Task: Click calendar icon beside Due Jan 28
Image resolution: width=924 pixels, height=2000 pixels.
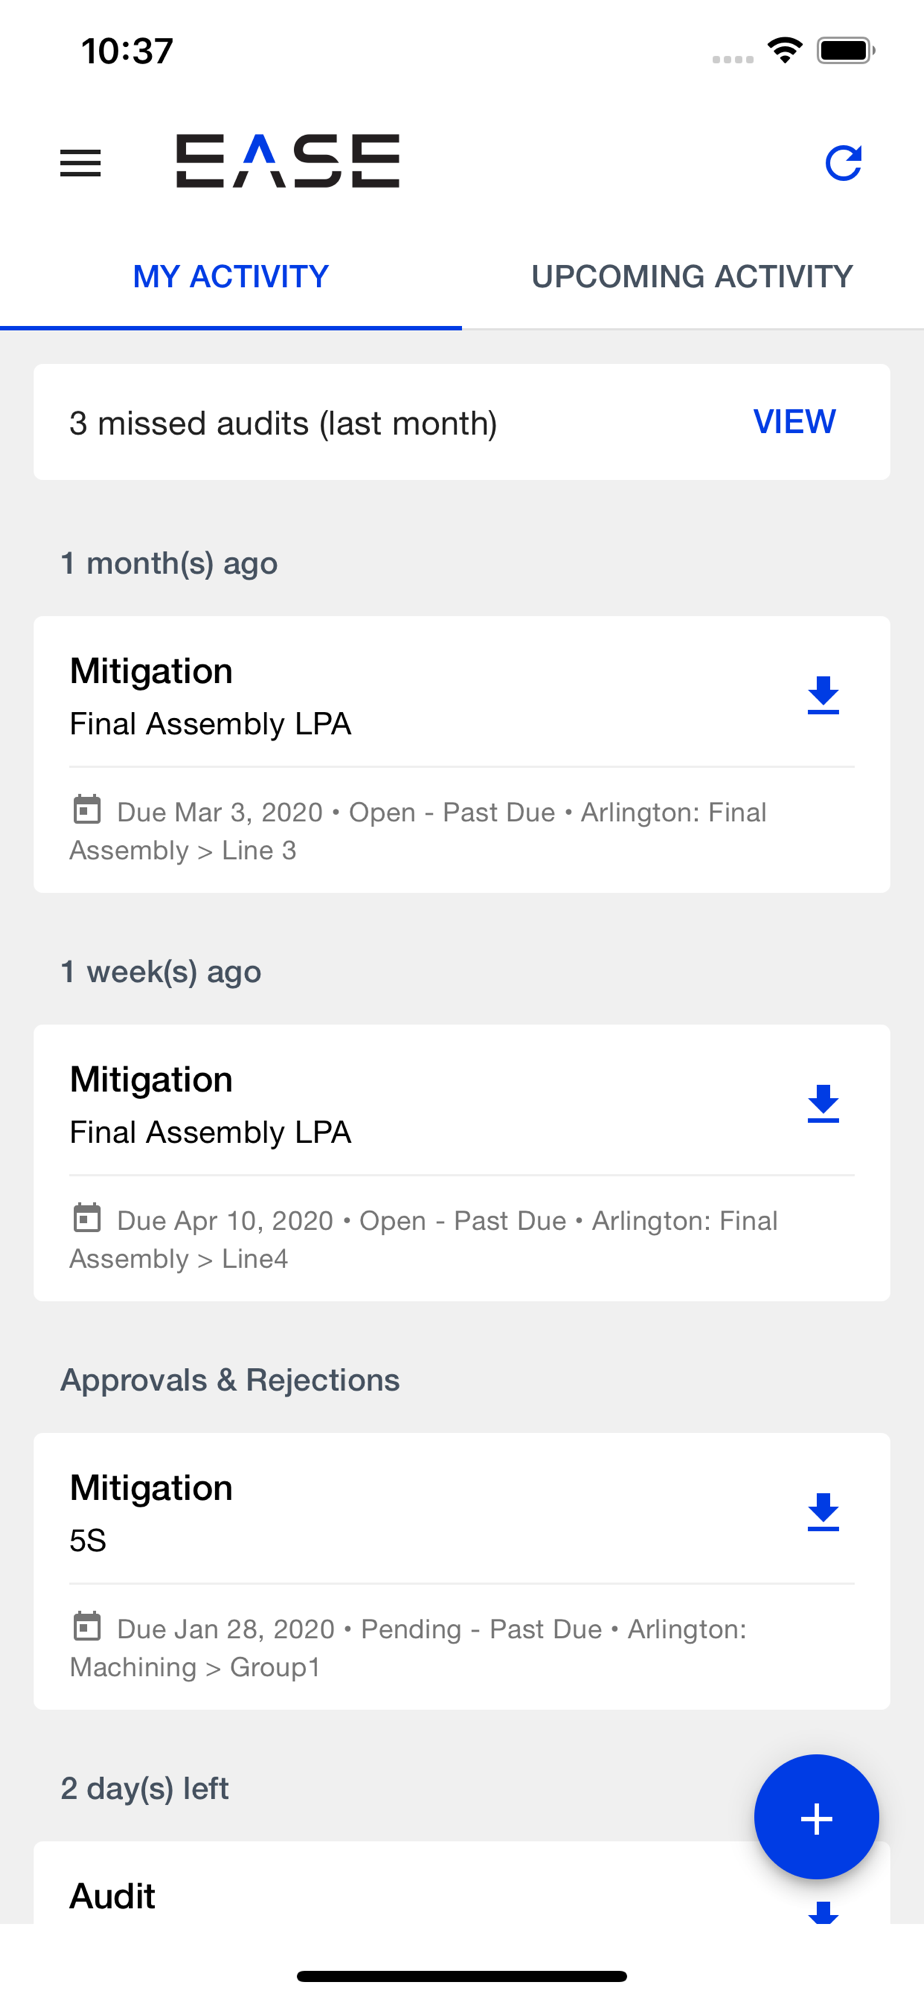Action: coord(87,1626)
